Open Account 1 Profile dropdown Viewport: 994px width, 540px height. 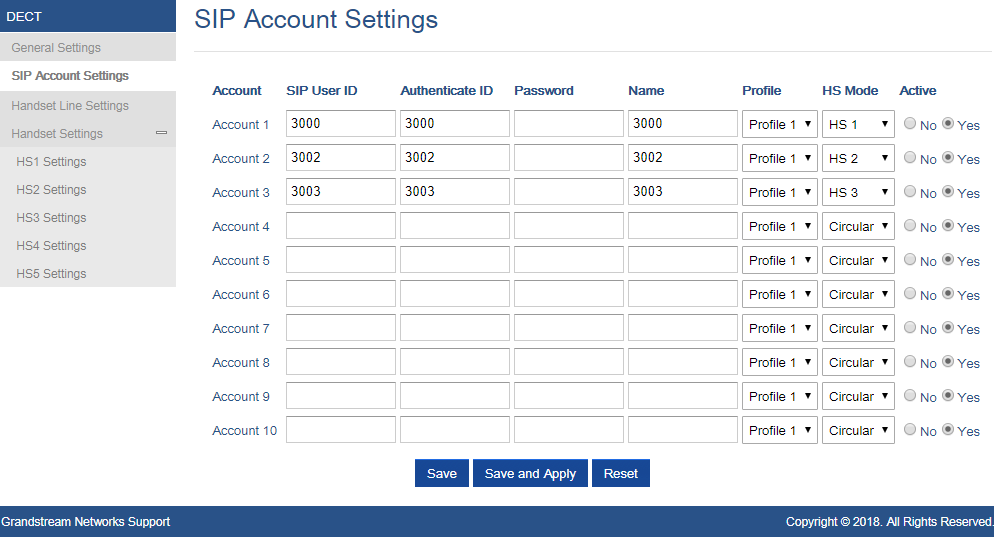[780, 124]
